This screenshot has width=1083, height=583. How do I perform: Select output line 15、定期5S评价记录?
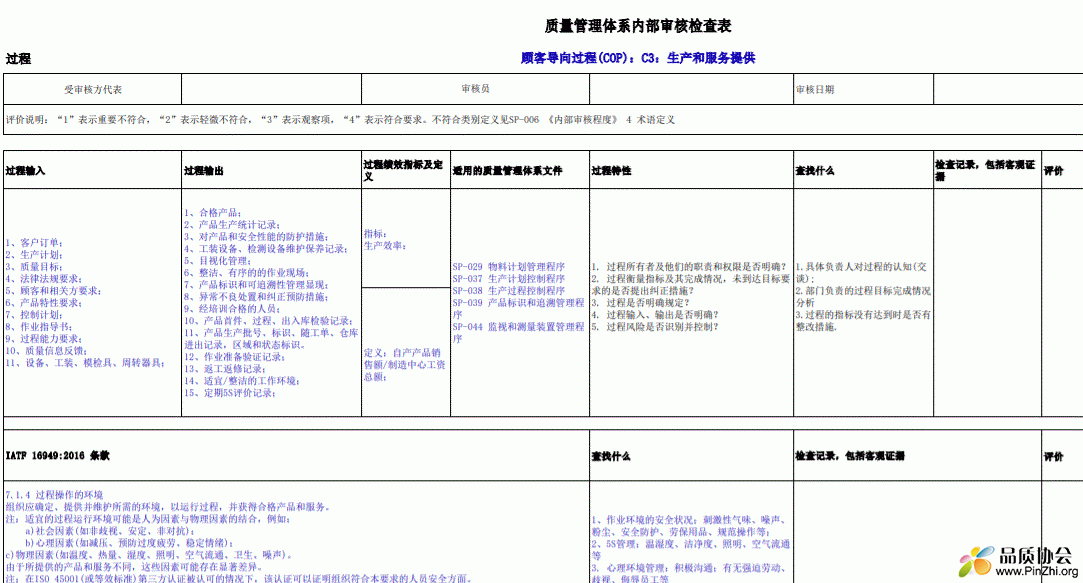[229, 393]
